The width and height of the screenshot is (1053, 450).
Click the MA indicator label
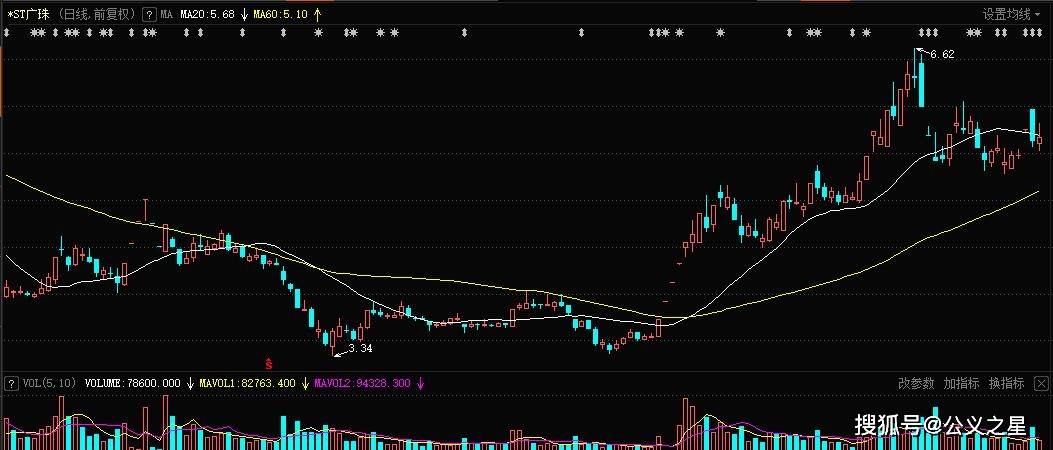(168, 15)
